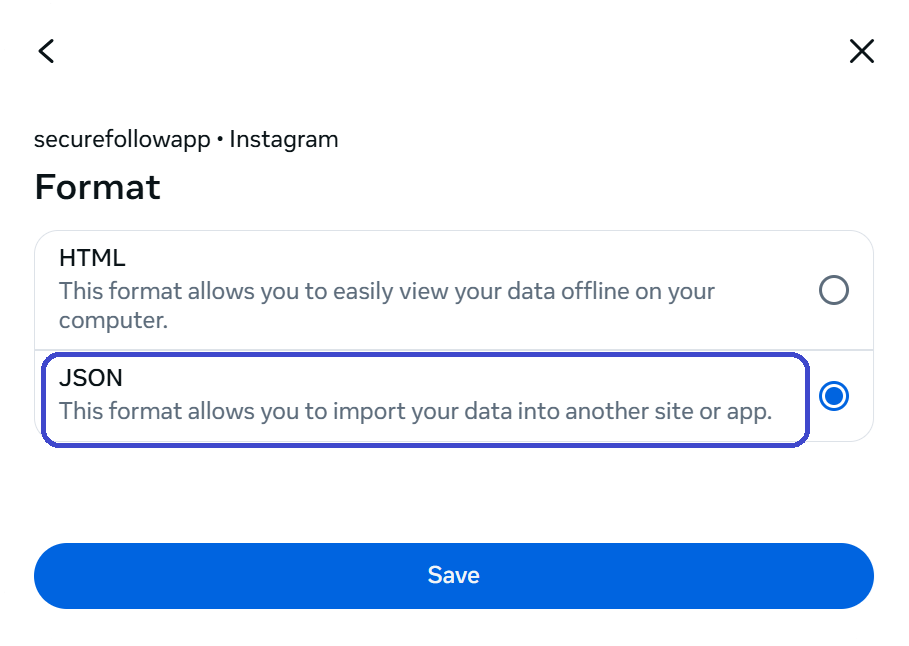Image resolution: width=909 pixels, height=646 pixels.
Task: Click the Format heading
Action: pos(97,187)
